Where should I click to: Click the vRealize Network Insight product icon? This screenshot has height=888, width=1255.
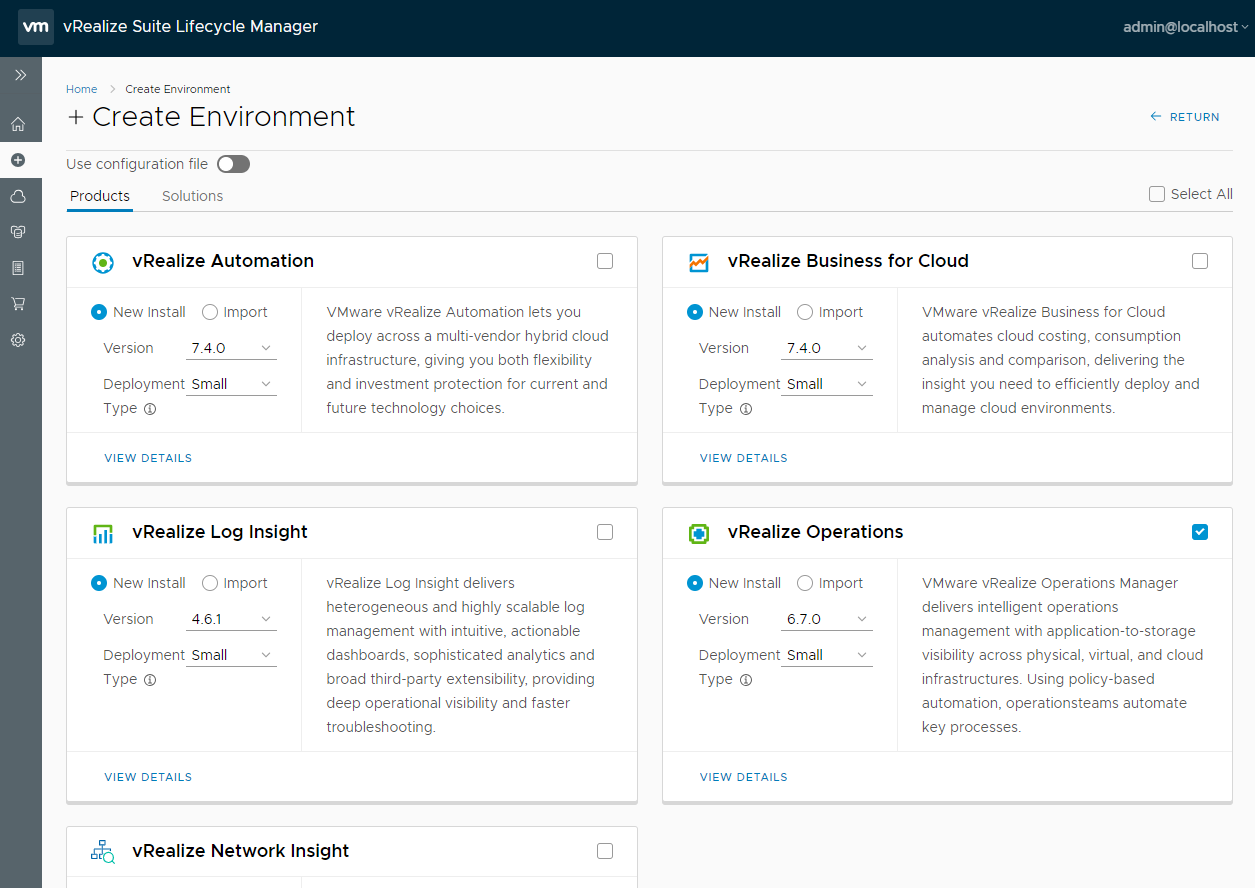pyautogui.click(x=103, y=852)
